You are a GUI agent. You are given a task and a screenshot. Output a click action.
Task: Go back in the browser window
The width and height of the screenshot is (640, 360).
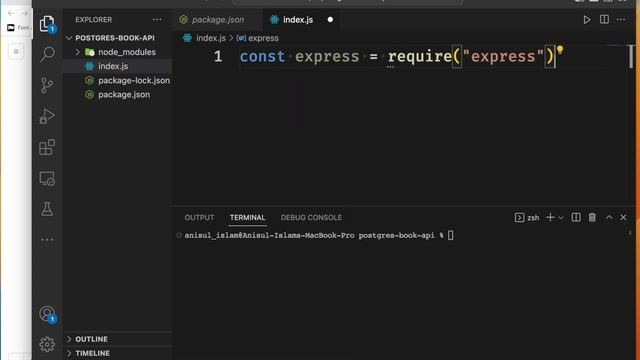pyautogui.click(x=11, y=13)
